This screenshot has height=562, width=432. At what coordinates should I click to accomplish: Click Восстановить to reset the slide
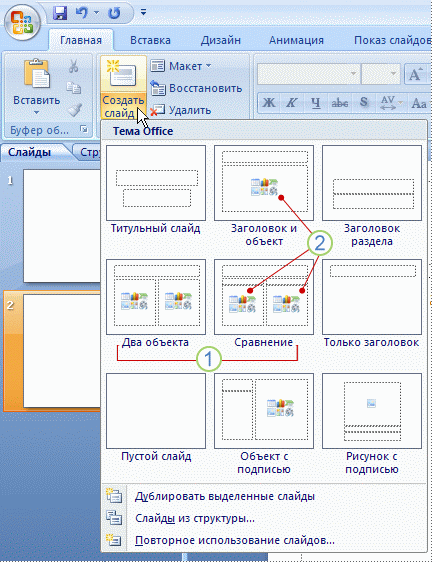196,88
